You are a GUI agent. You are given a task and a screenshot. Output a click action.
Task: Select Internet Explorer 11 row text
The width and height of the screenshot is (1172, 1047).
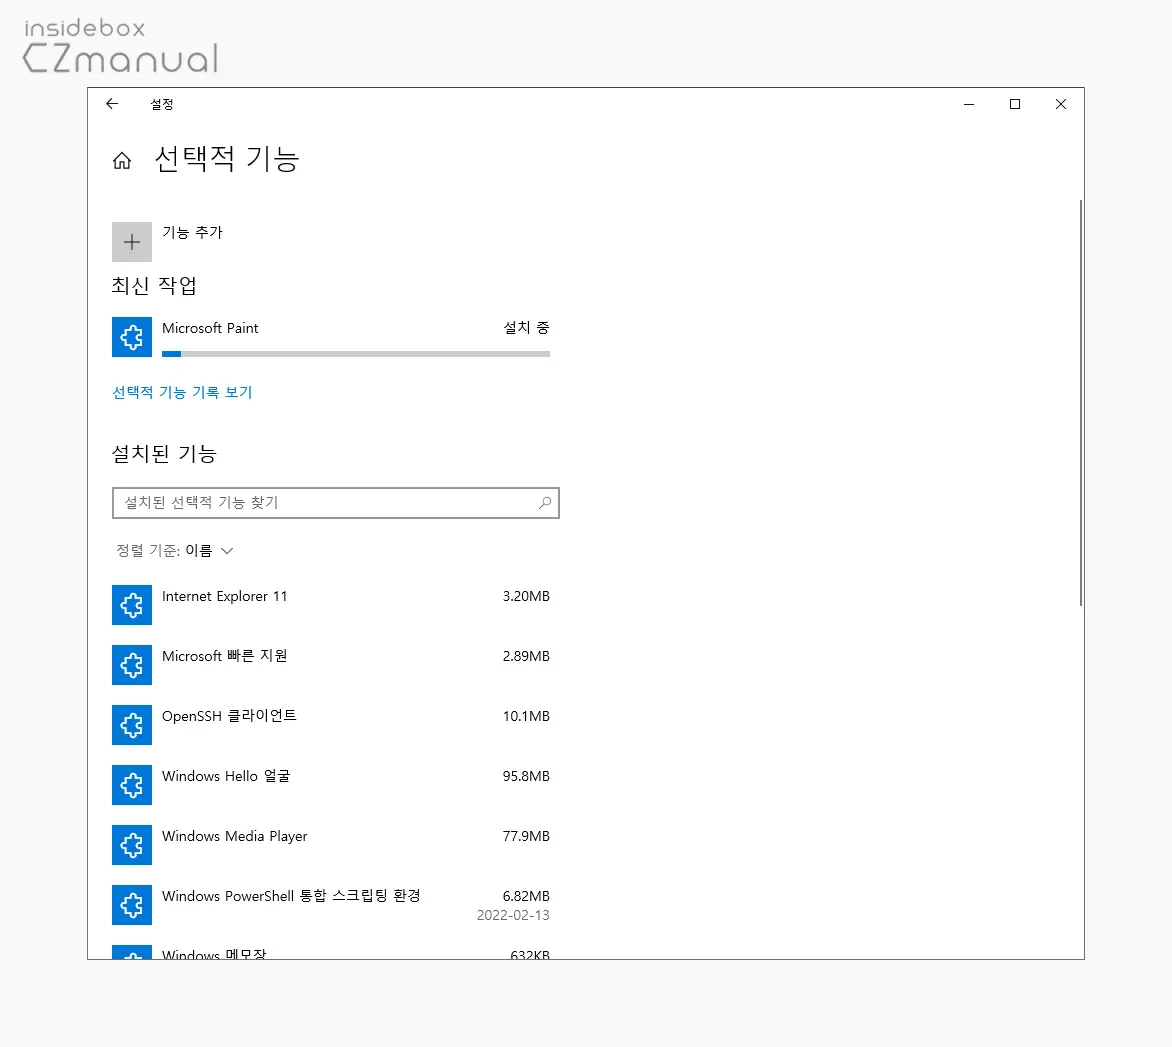224,596
